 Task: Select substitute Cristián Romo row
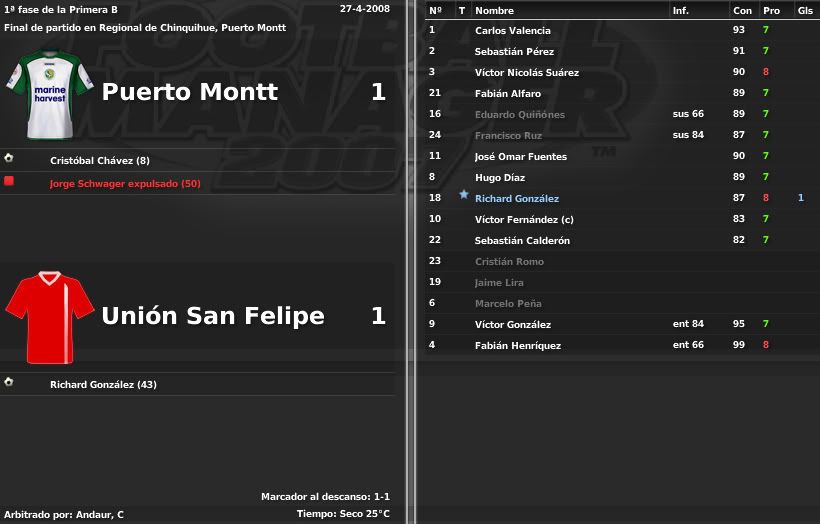tap(622, 261)
